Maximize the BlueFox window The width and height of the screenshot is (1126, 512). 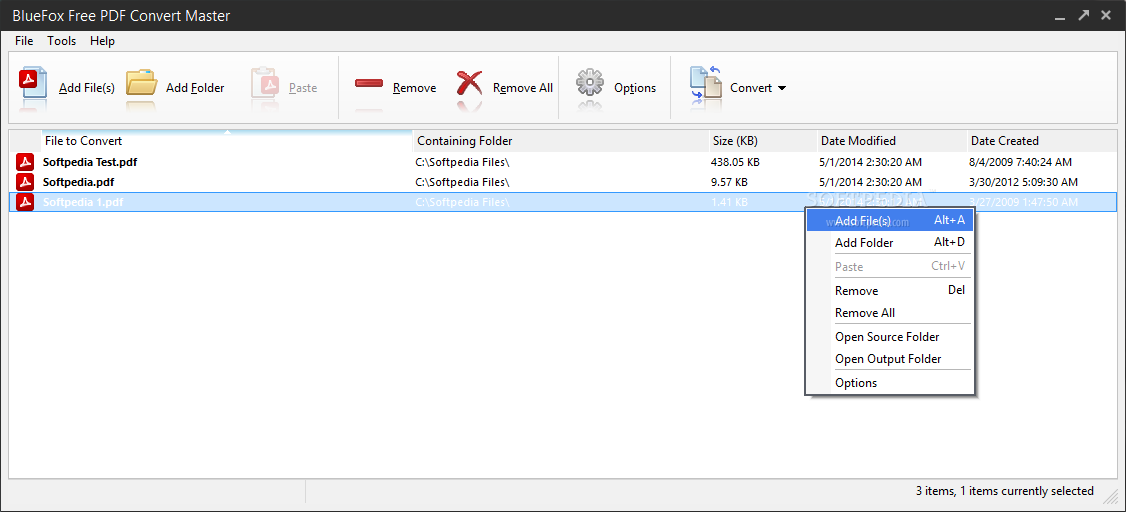tap(1083, 15)
